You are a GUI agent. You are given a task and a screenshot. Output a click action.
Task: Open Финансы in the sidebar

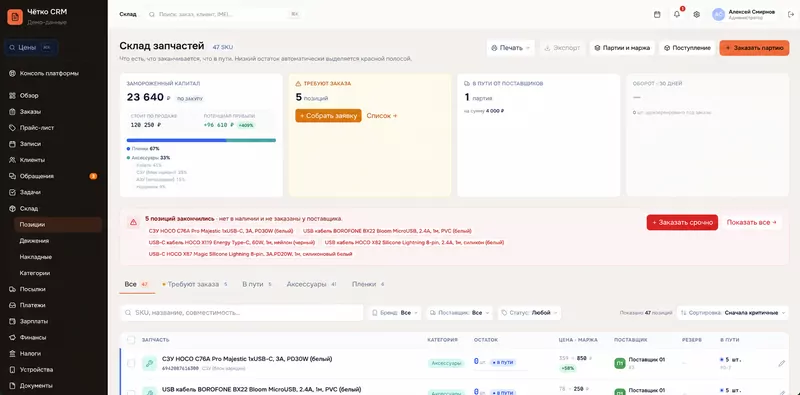coord(33,337)
